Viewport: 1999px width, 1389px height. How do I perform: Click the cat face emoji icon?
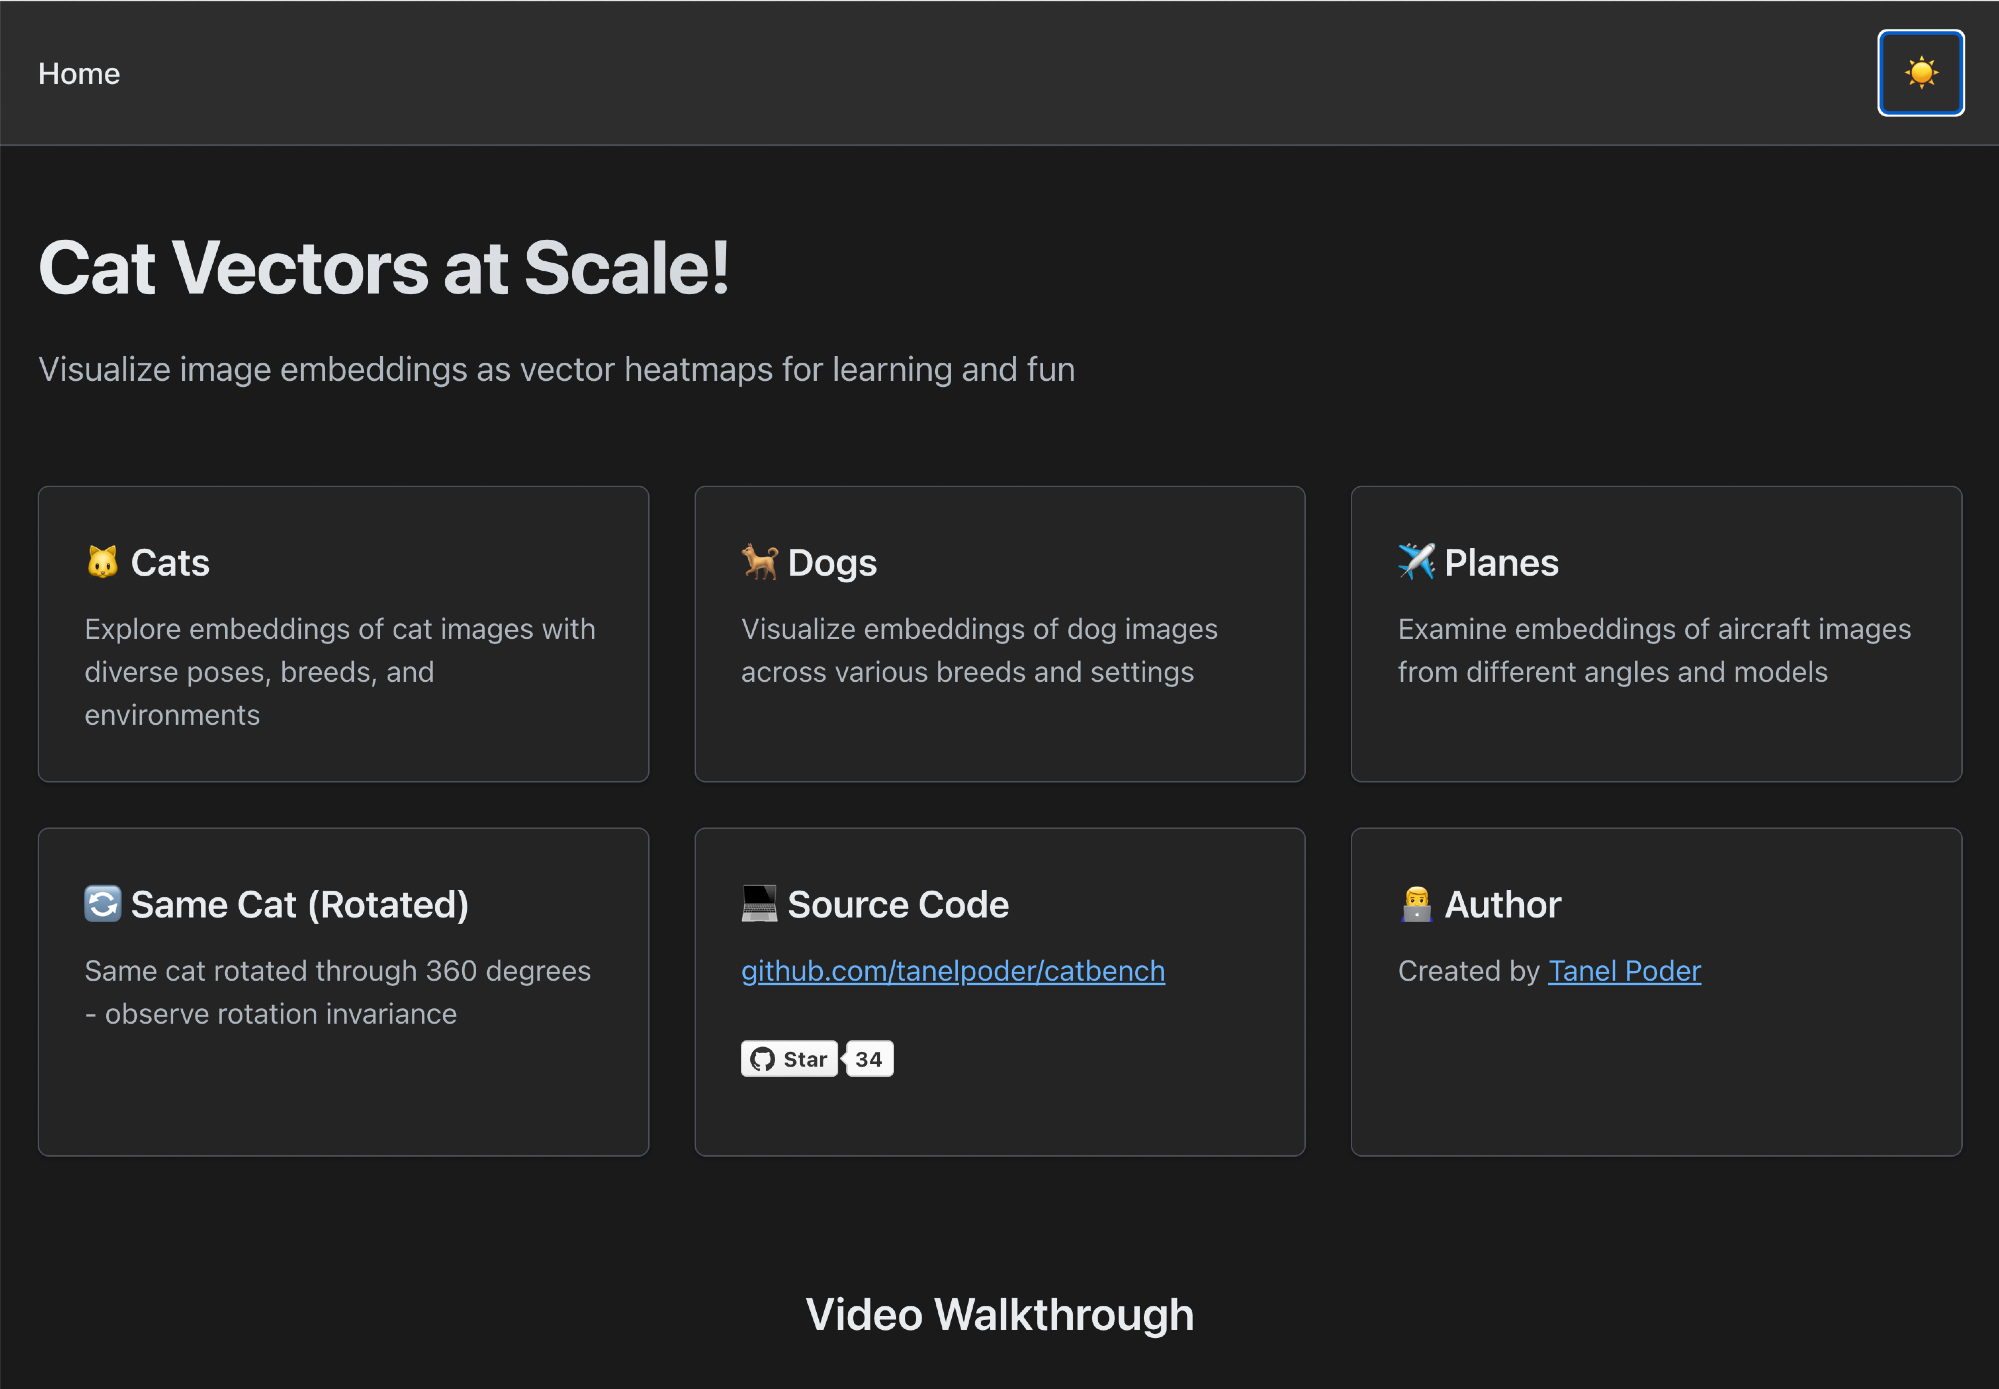coord(102,562)
